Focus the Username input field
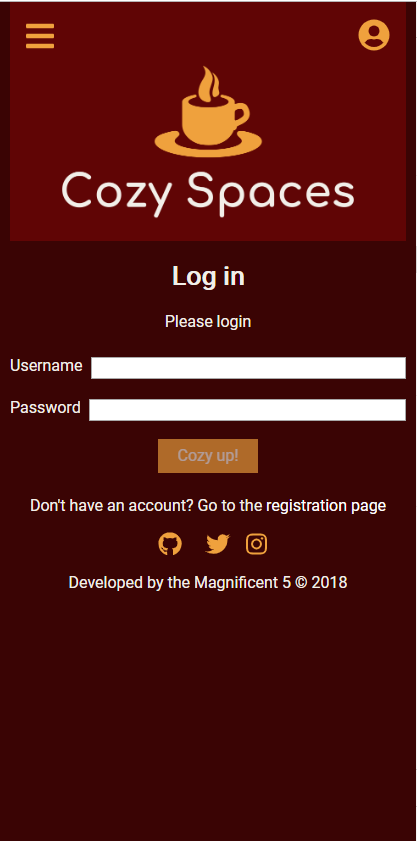 click(x=248, y=368)
